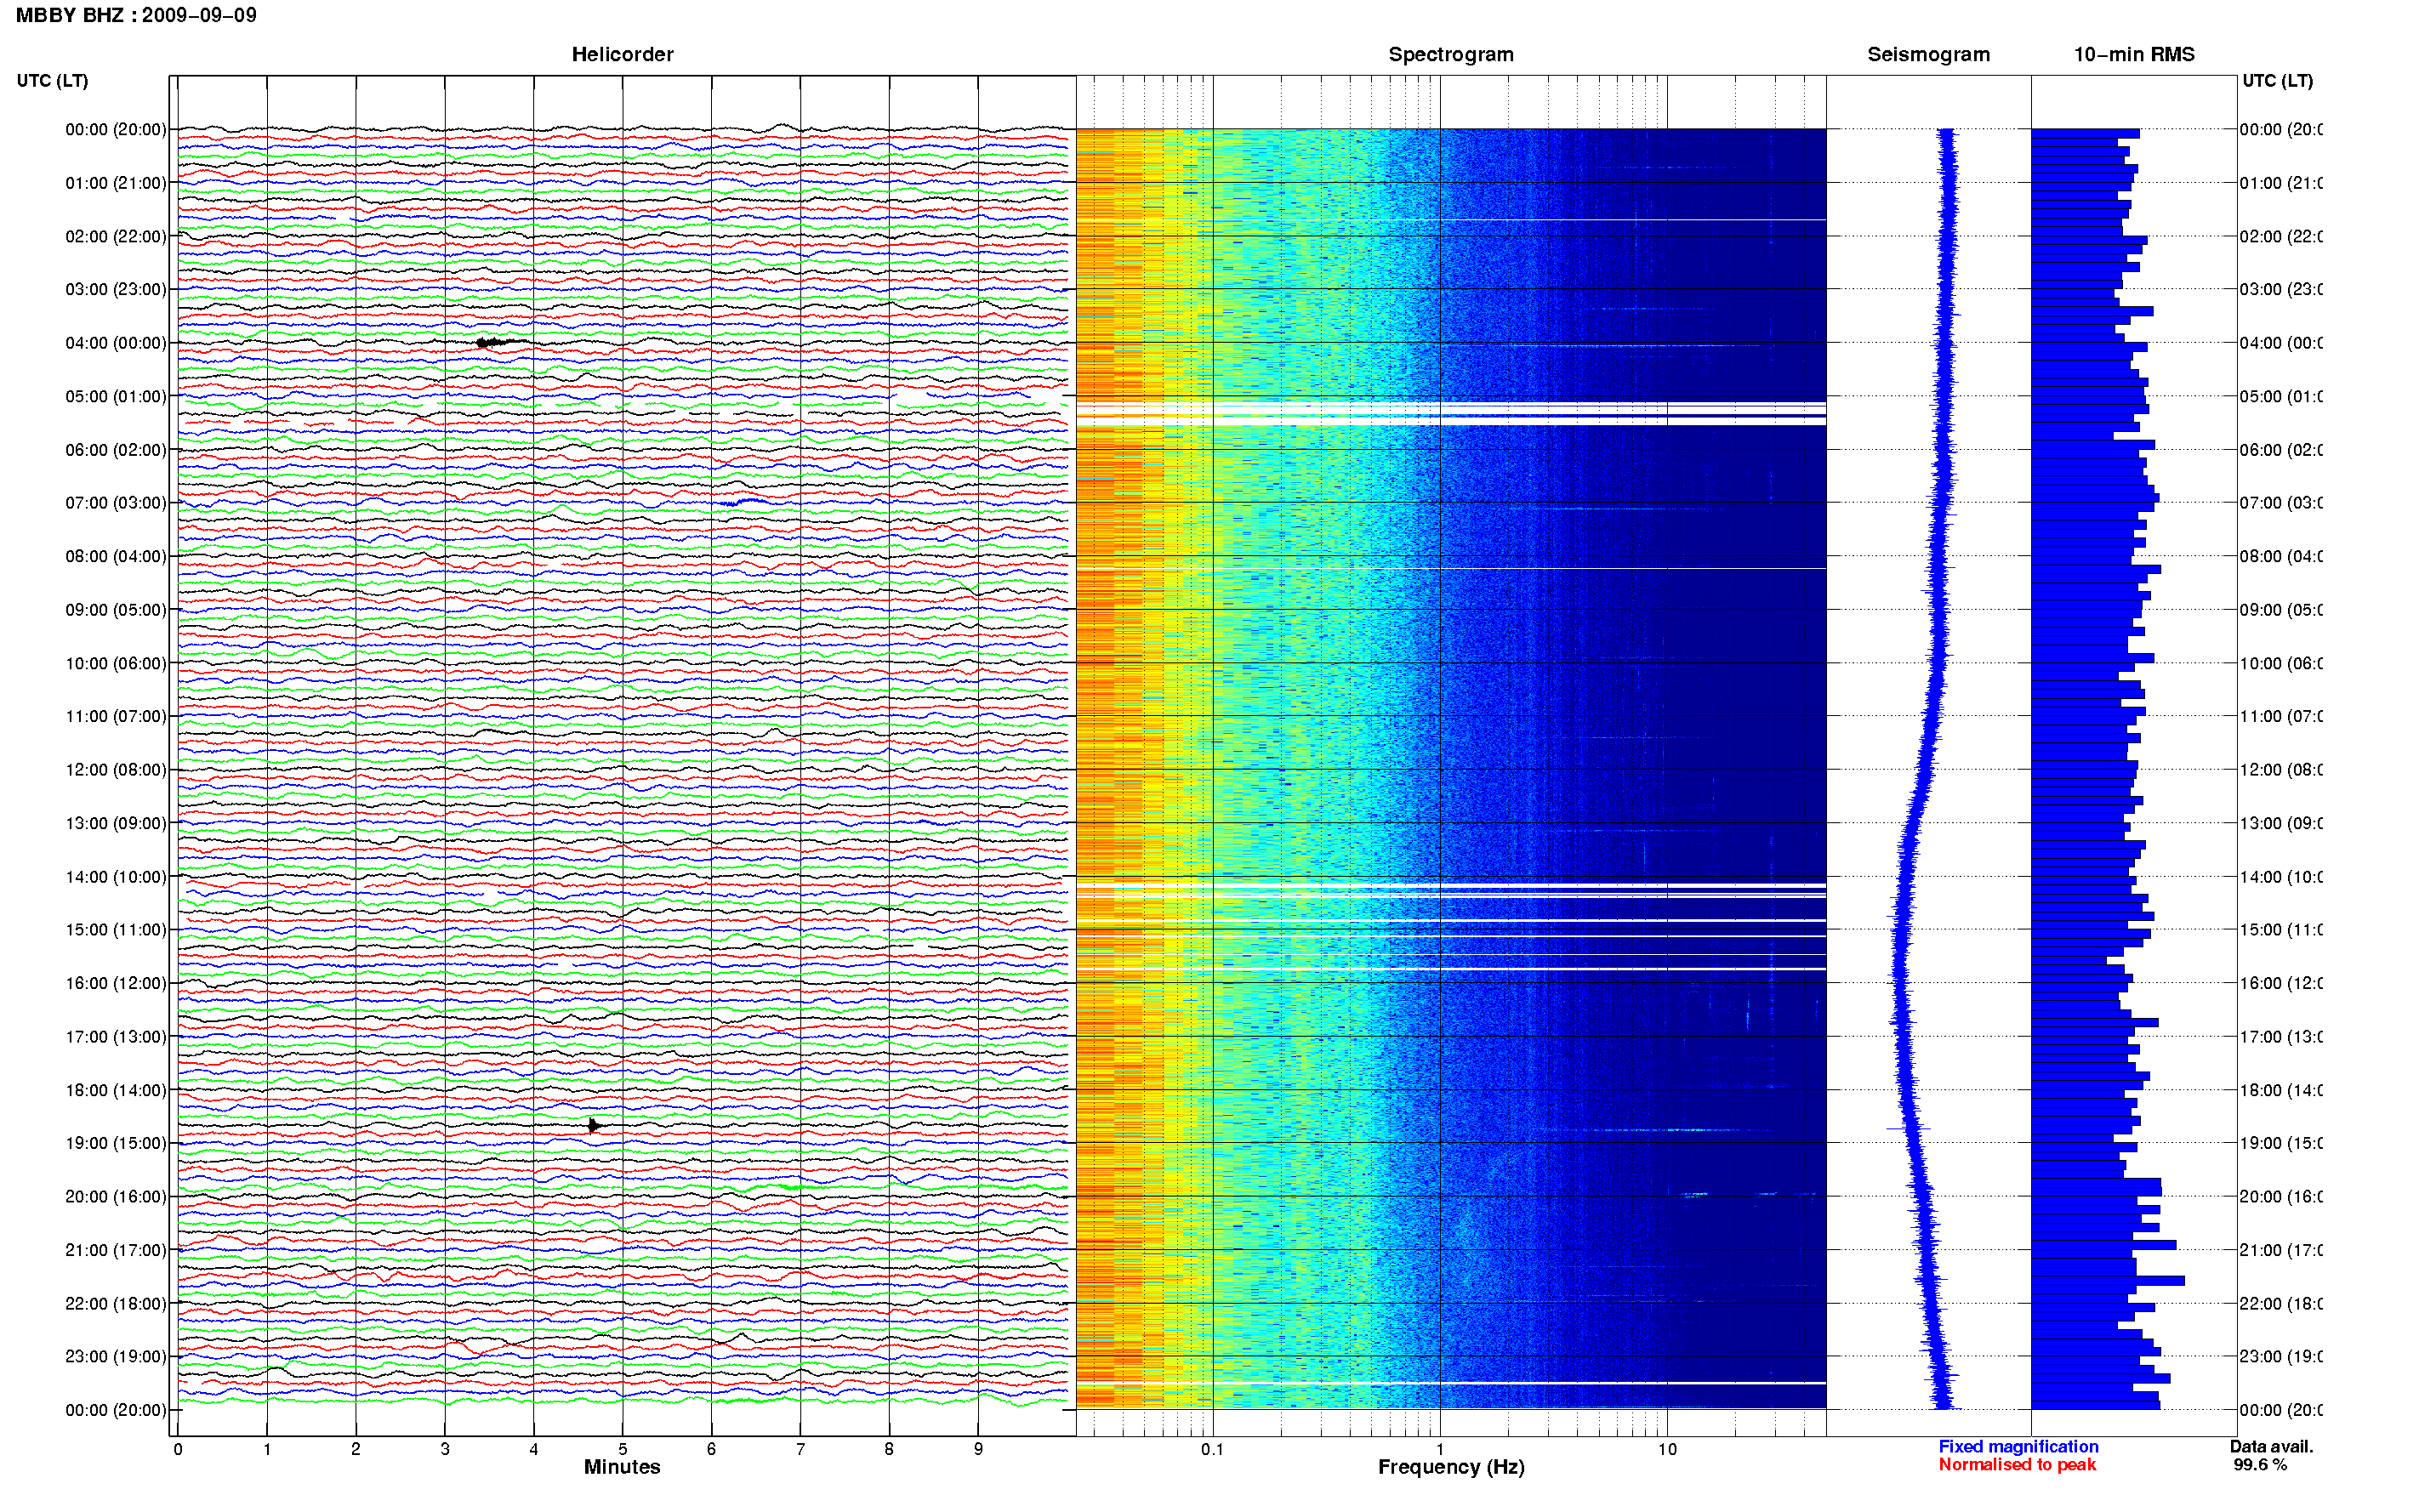This screenshot has width=2419, height=1512.
Task: Click the Seismogram panel heading
Action: (x=1928, y=54)
